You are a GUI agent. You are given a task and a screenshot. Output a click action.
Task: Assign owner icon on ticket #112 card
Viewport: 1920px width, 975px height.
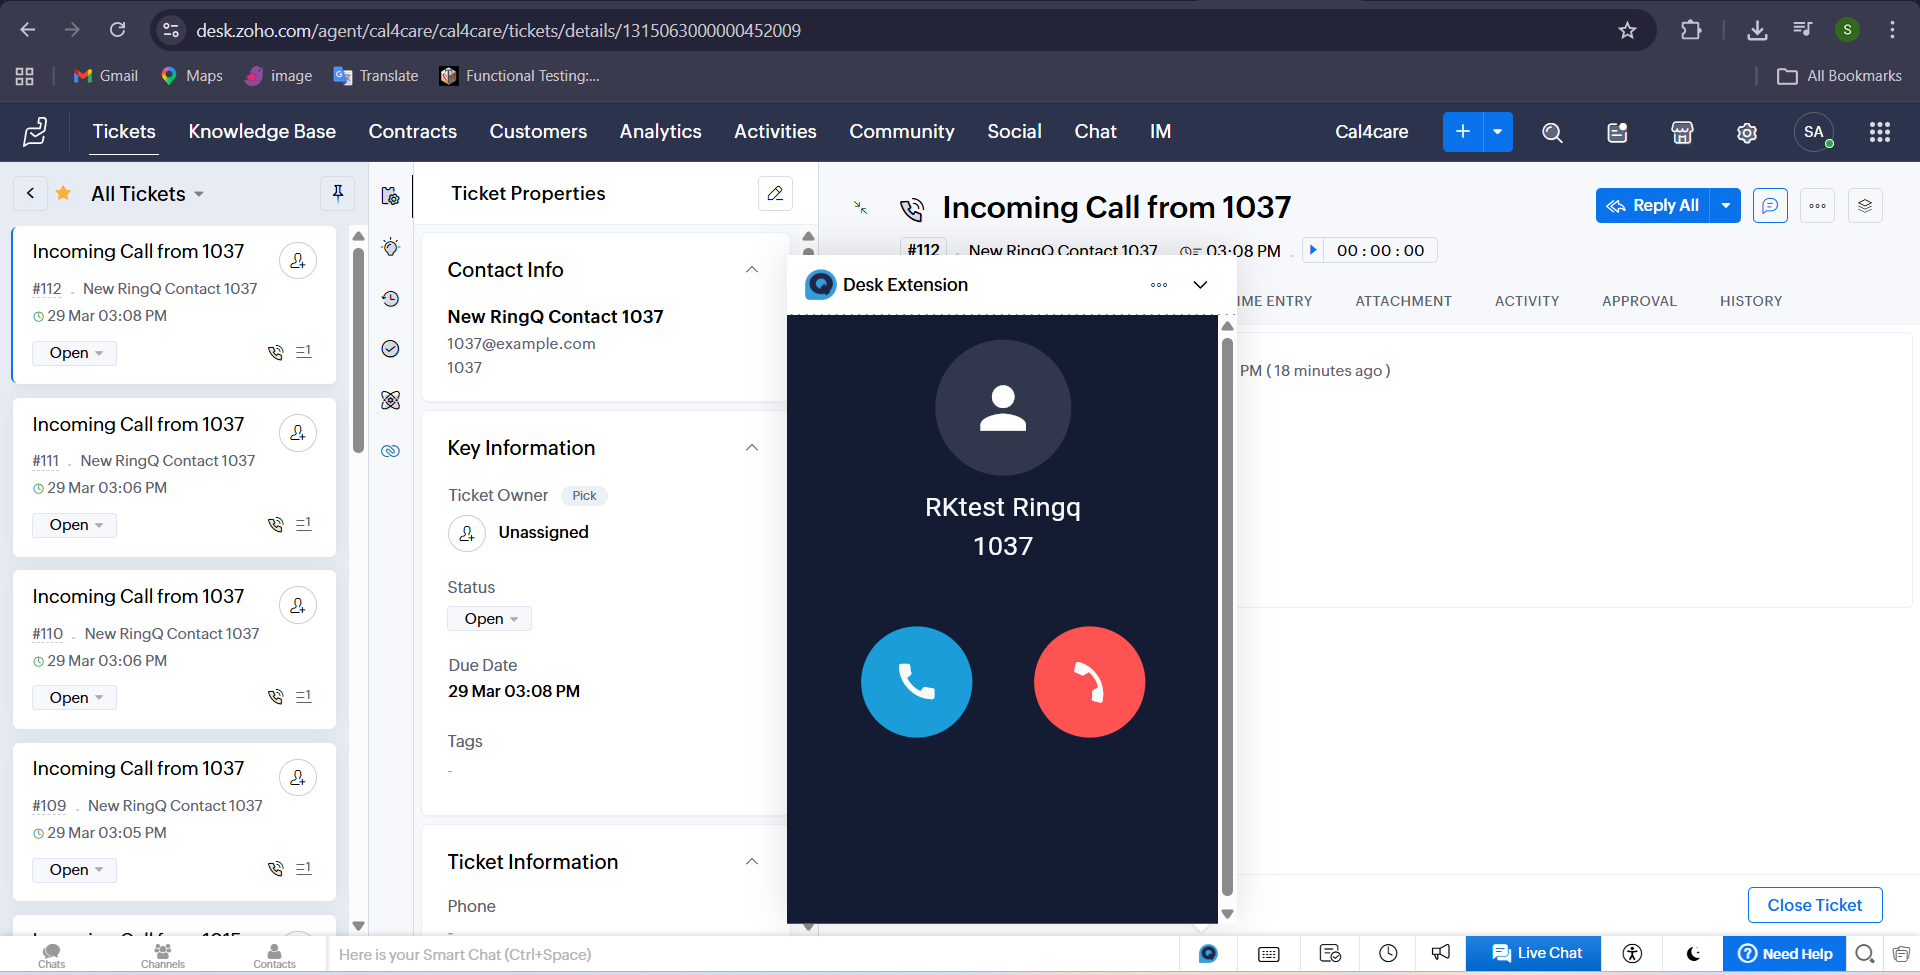click(298, 261)
